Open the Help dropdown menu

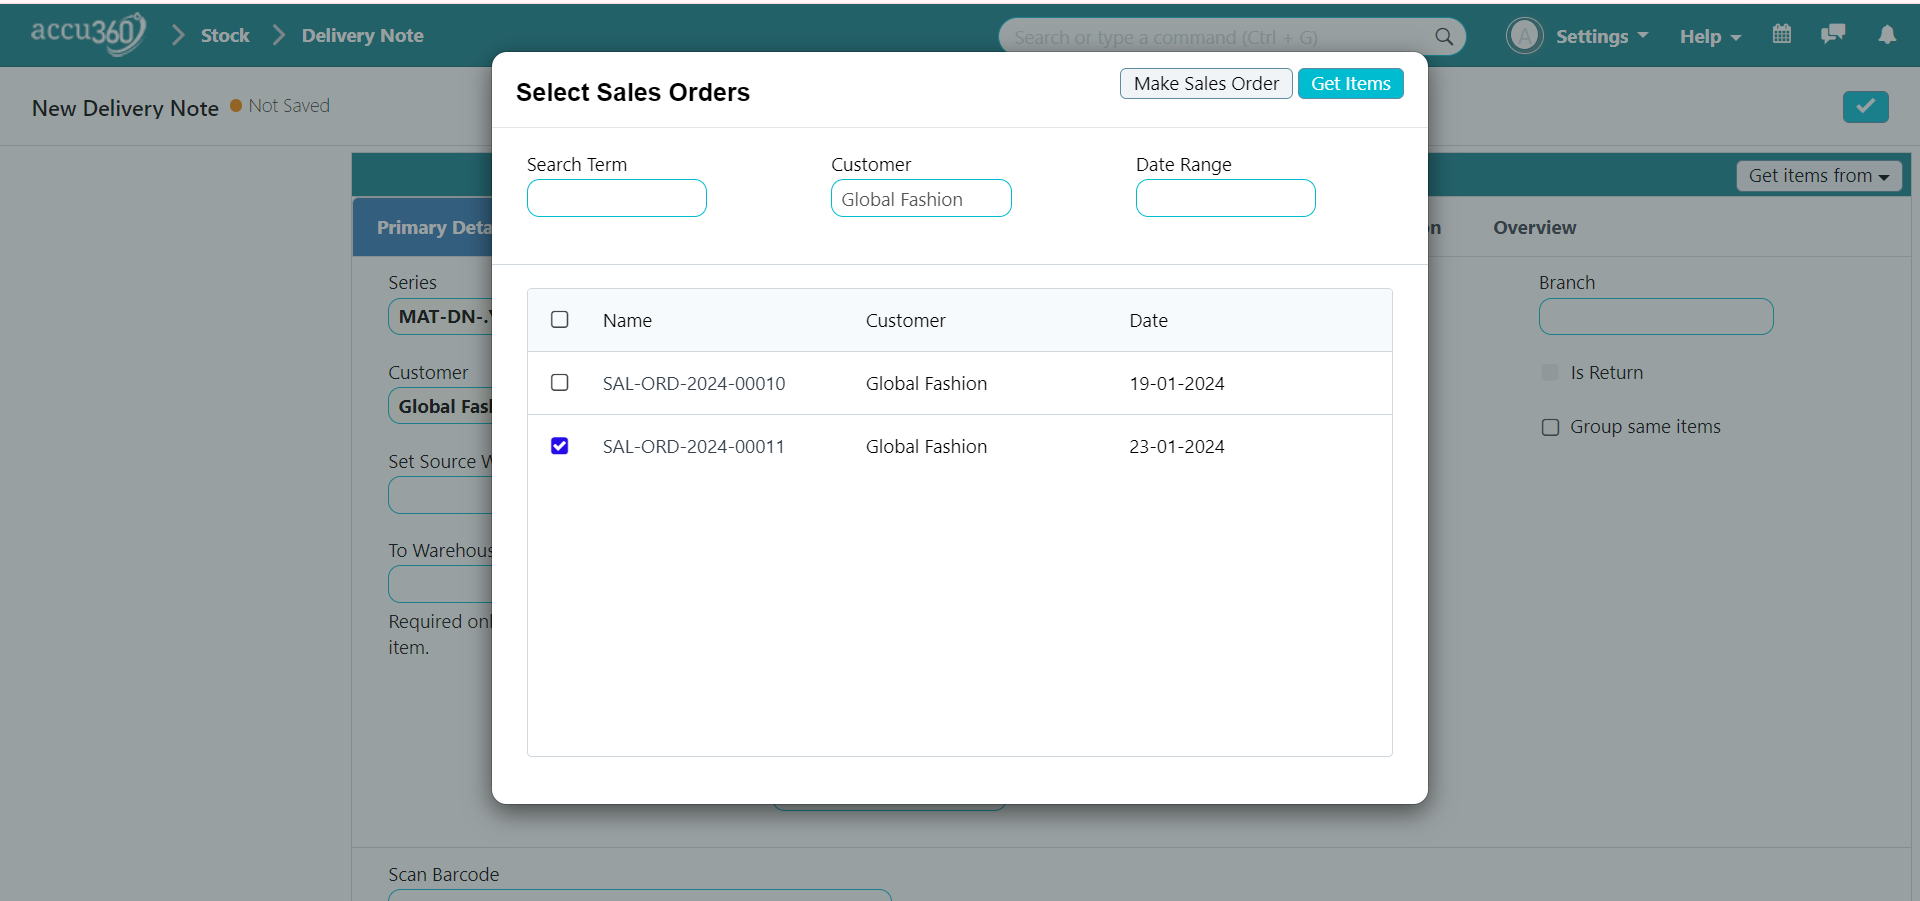click(1710, 36)
